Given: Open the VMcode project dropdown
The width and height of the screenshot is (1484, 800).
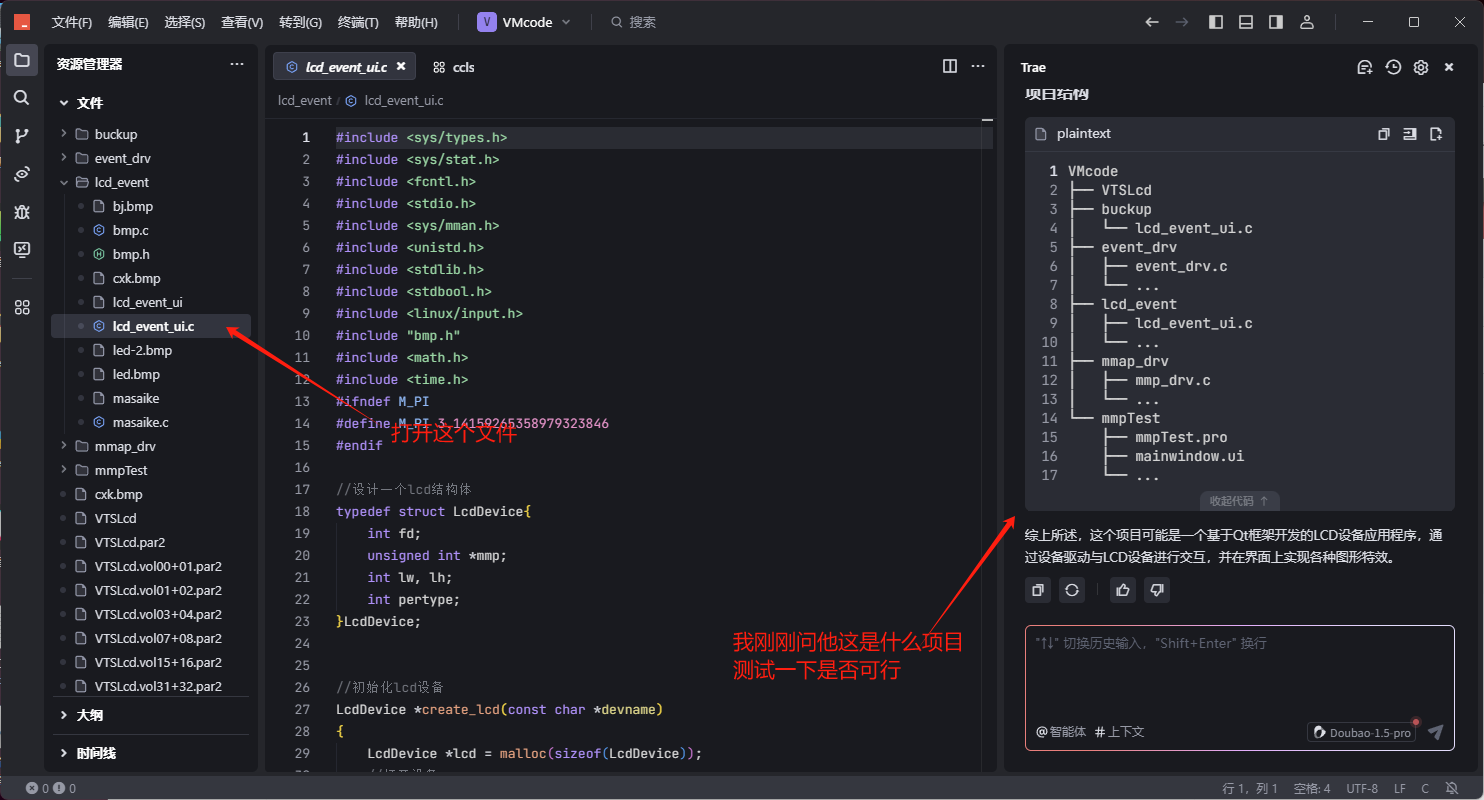Looking at the screenshot, I should tap(524, 22).
